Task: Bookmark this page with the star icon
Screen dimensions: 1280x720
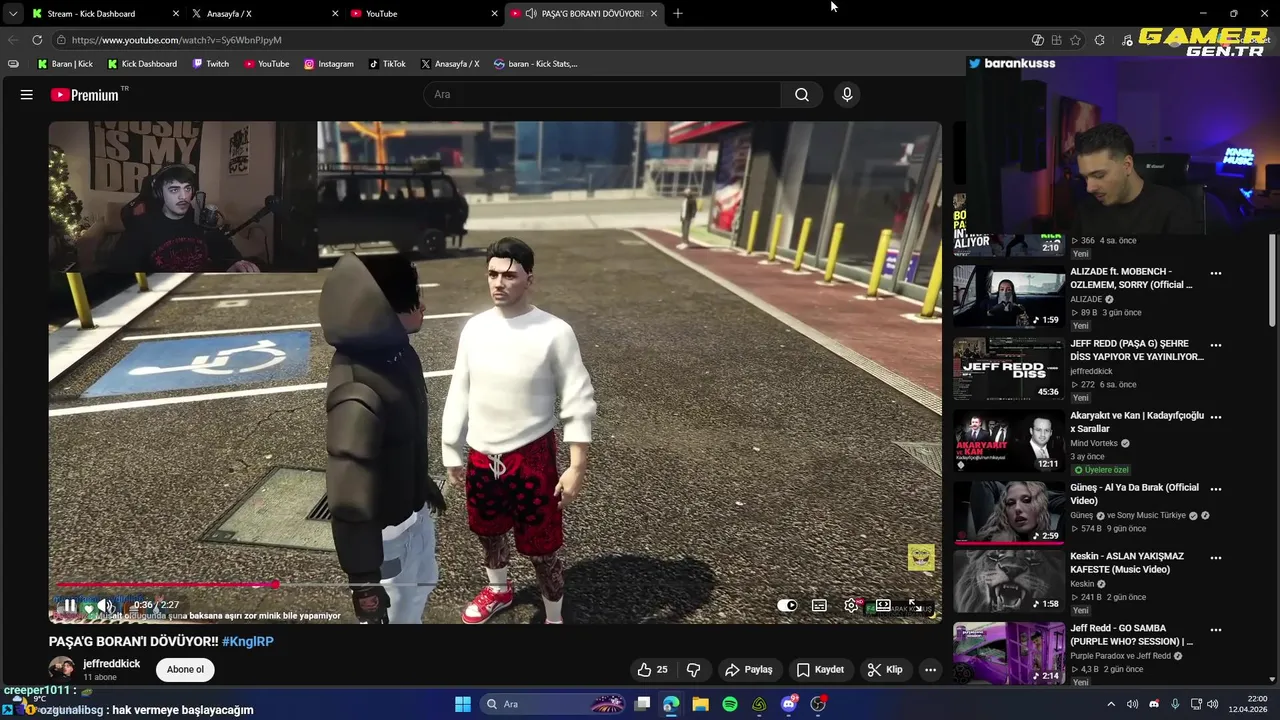Action: point(1075,40)
